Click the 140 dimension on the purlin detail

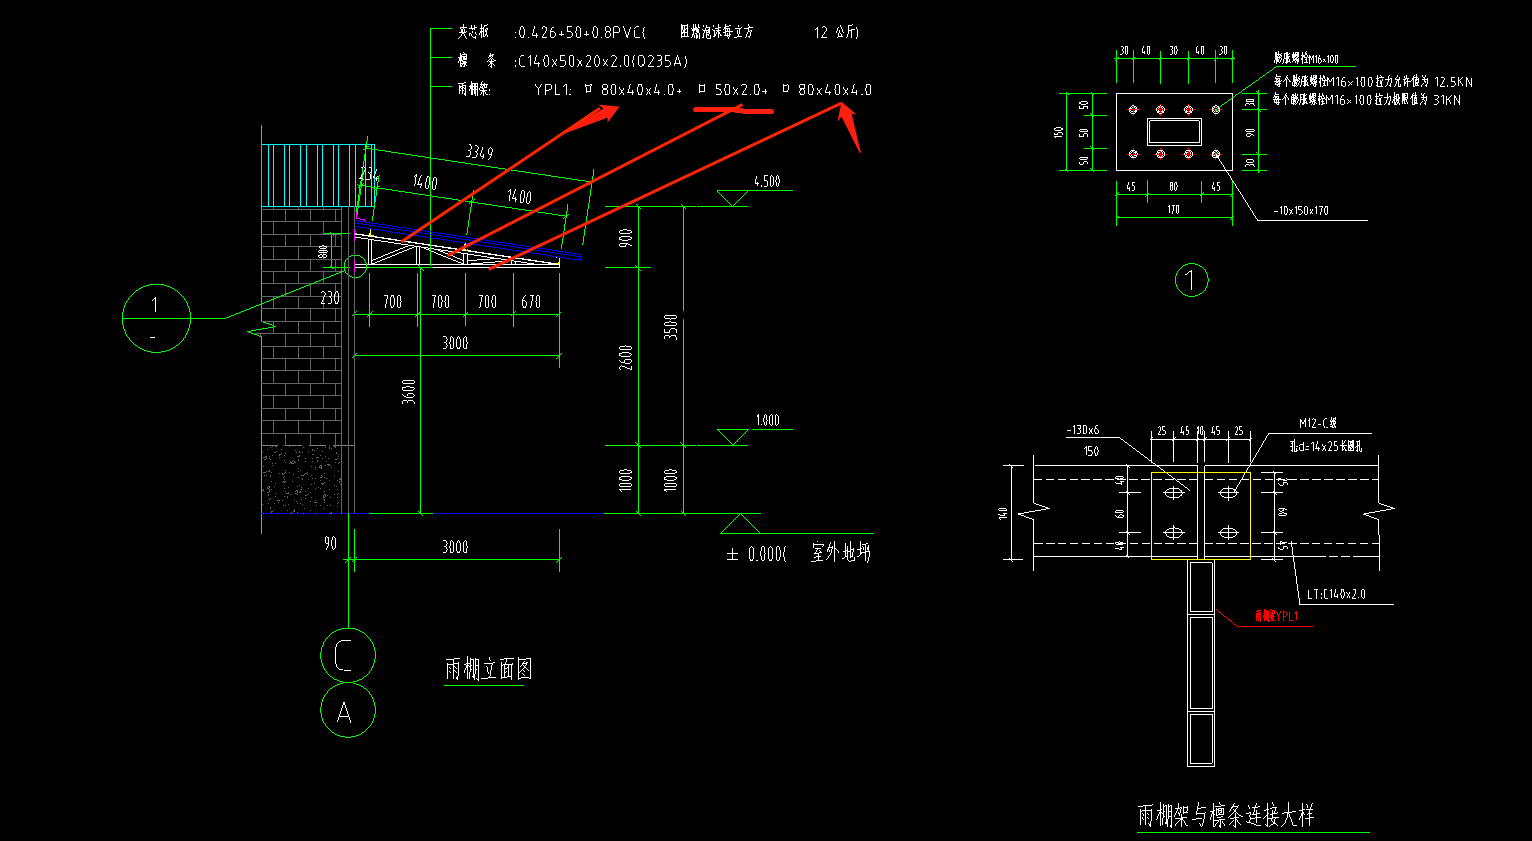pyautogui.click(x=1002, y=513)
